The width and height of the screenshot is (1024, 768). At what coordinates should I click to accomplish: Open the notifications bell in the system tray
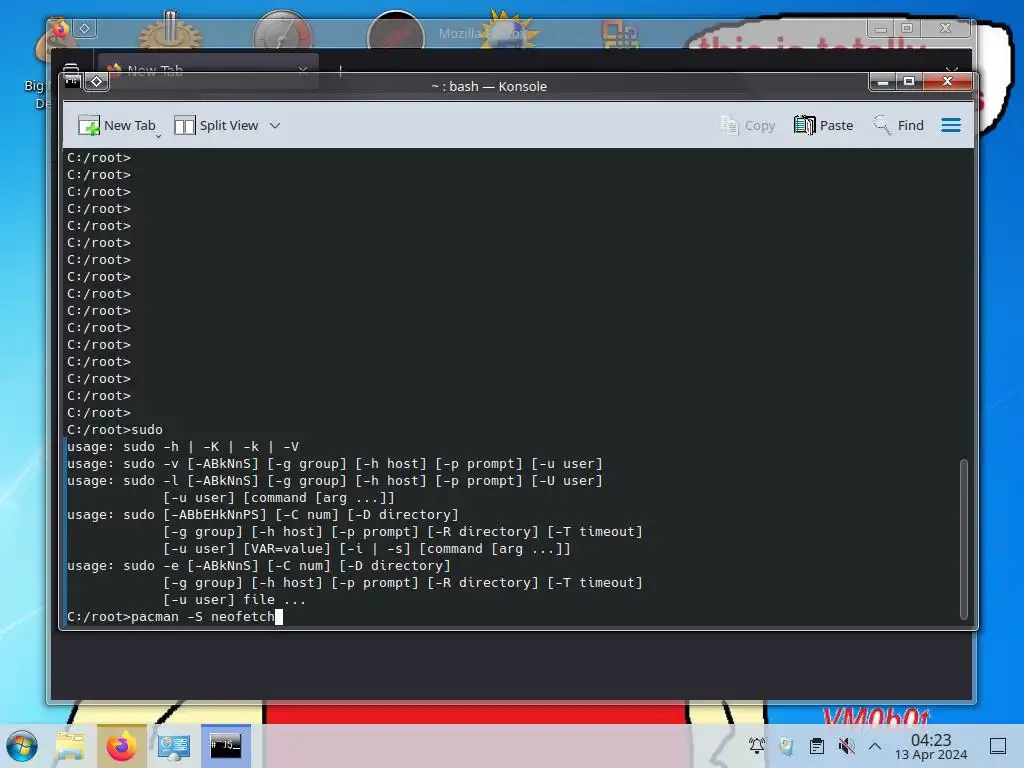point(756,745)
